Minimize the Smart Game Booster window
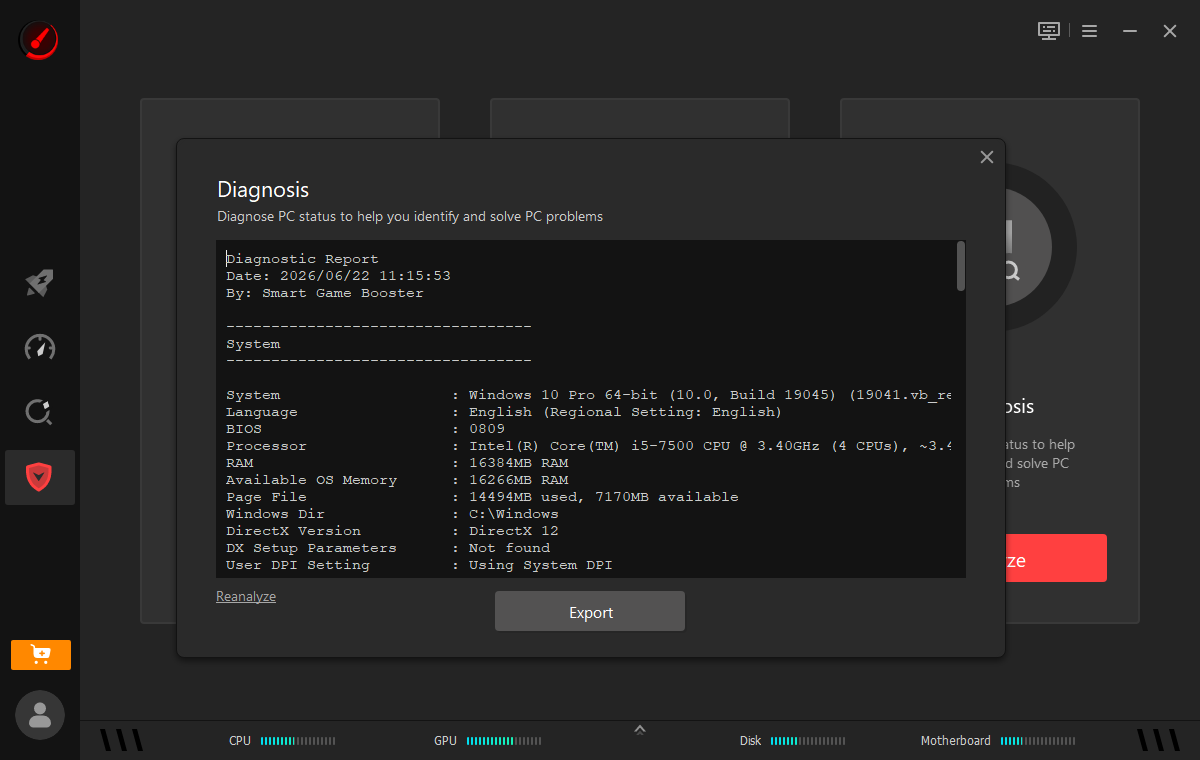The width and height of the screenshot is (1200, 760). 1130,31
